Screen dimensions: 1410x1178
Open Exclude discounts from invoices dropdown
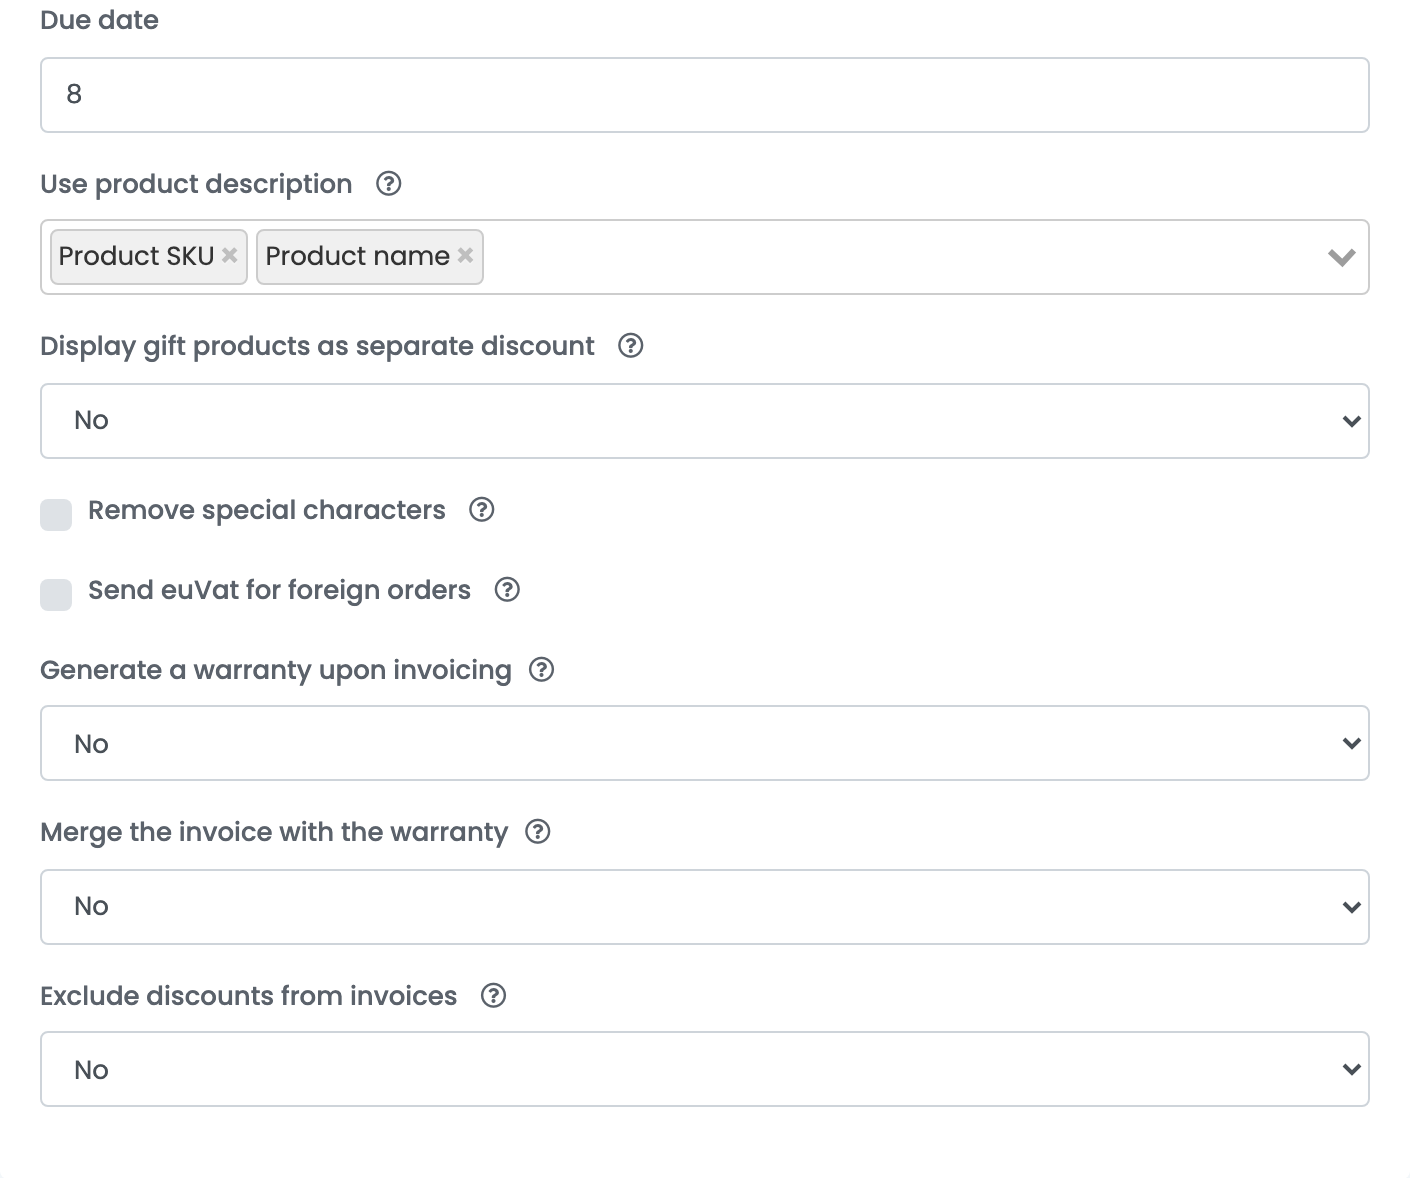click(705, 1069)
